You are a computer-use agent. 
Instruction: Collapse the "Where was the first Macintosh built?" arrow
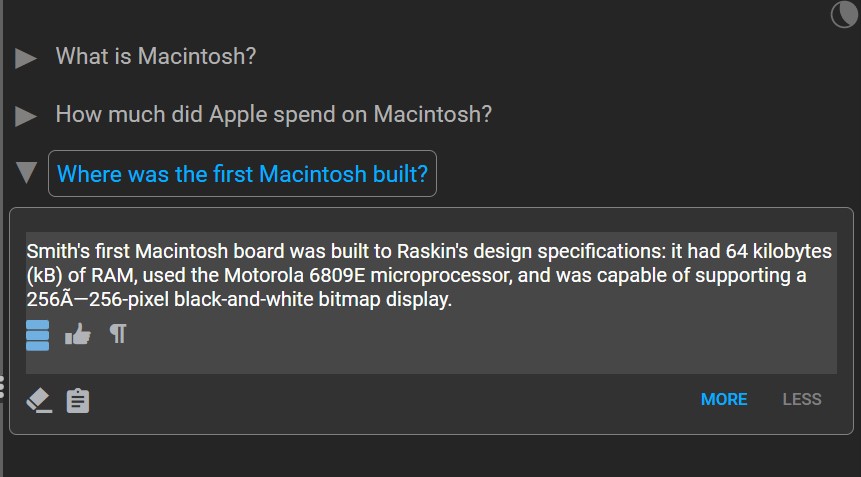(26, 172)
